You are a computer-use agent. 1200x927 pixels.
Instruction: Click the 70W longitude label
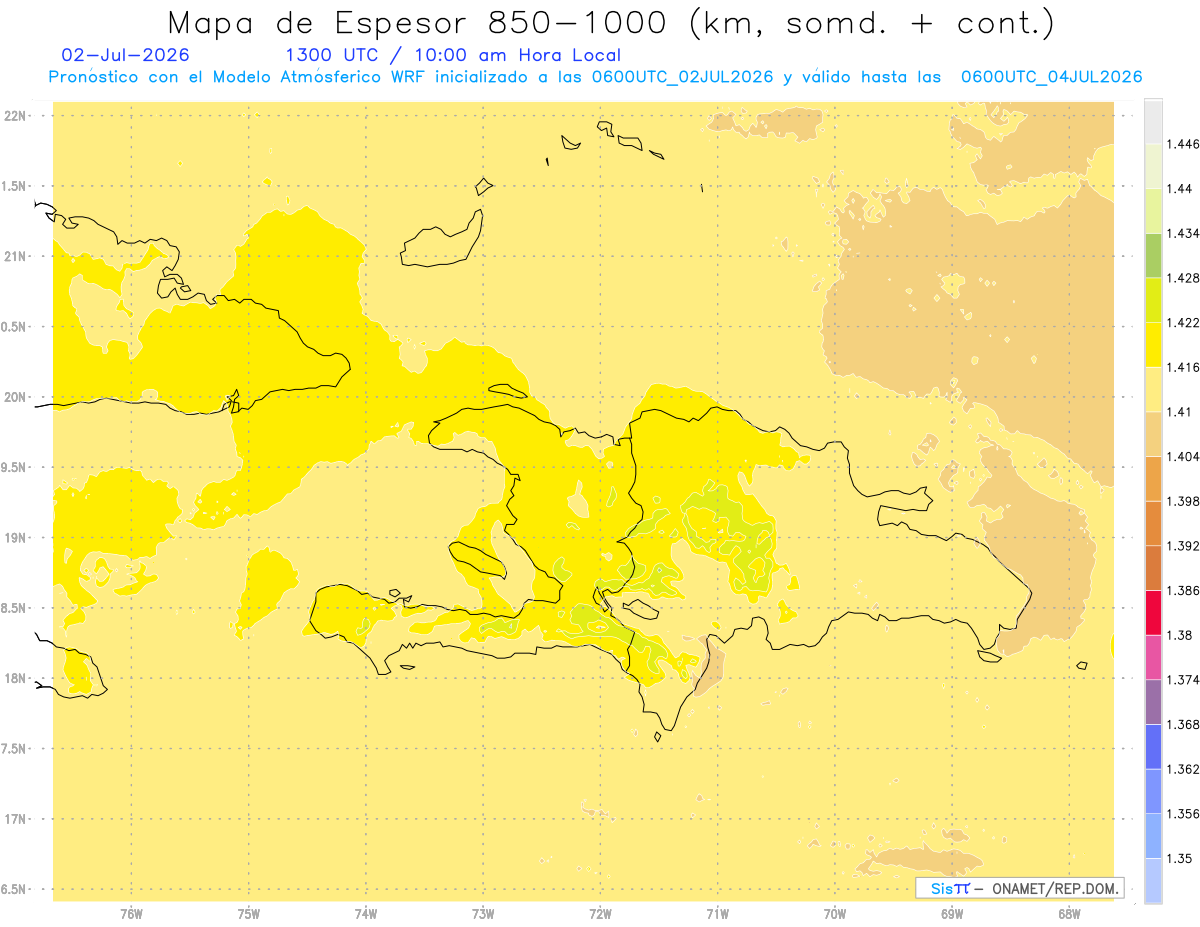click(x=835, y=914)
